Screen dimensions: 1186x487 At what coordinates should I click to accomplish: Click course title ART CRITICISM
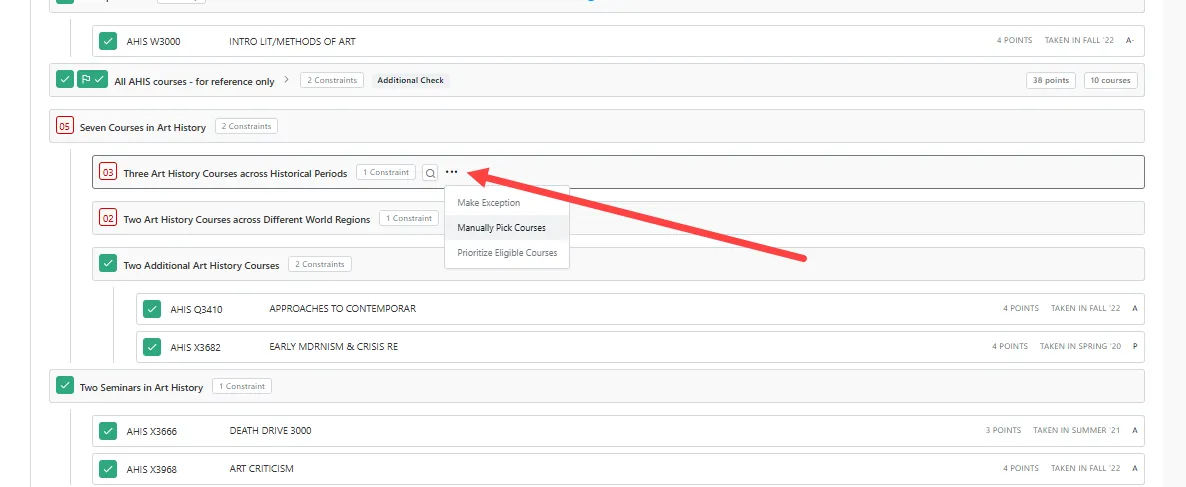(x=262, y=469)
